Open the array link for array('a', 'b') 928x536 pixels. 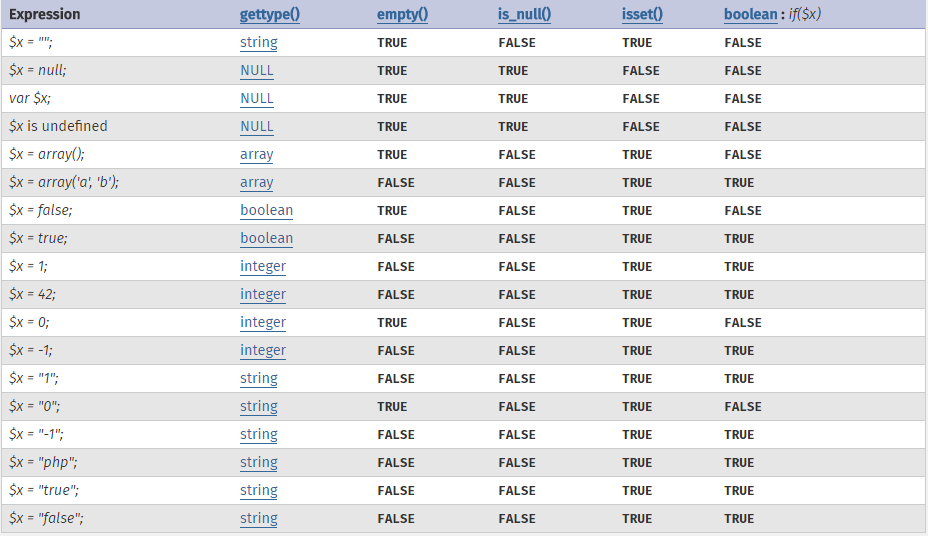point(256,183)
